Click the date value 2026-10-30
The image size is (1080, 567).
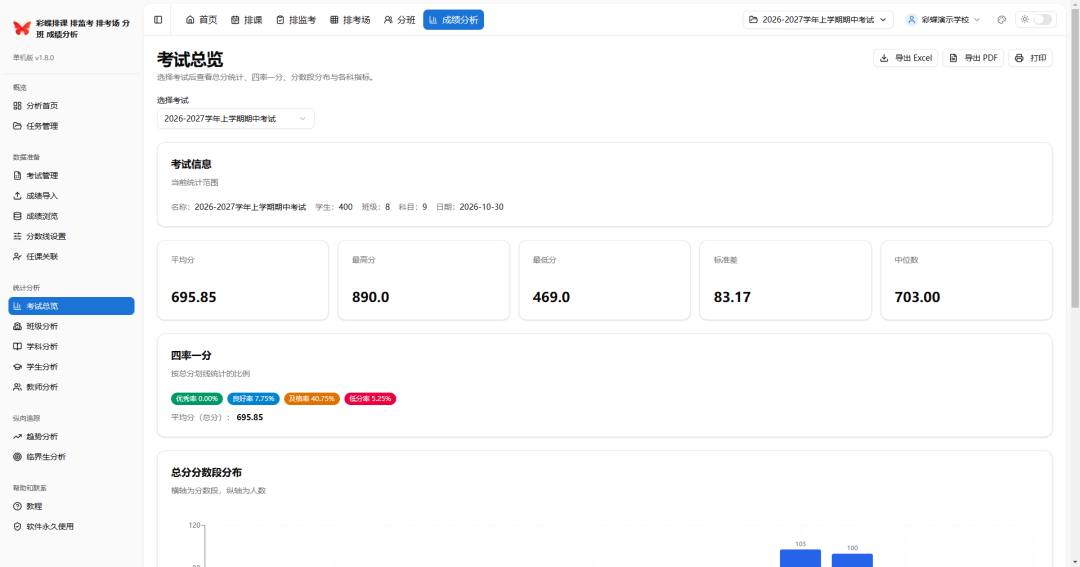(481, 207)
